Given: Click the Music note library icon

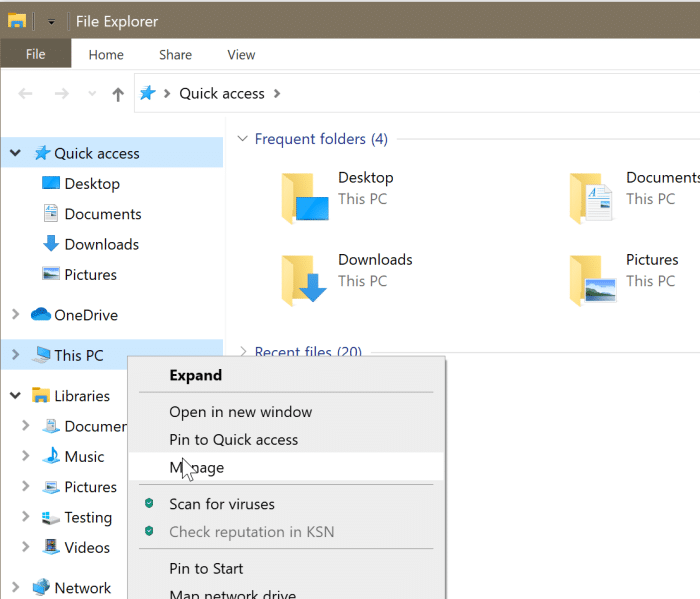Looking at the screenshot, I should [x=51, y=456].
